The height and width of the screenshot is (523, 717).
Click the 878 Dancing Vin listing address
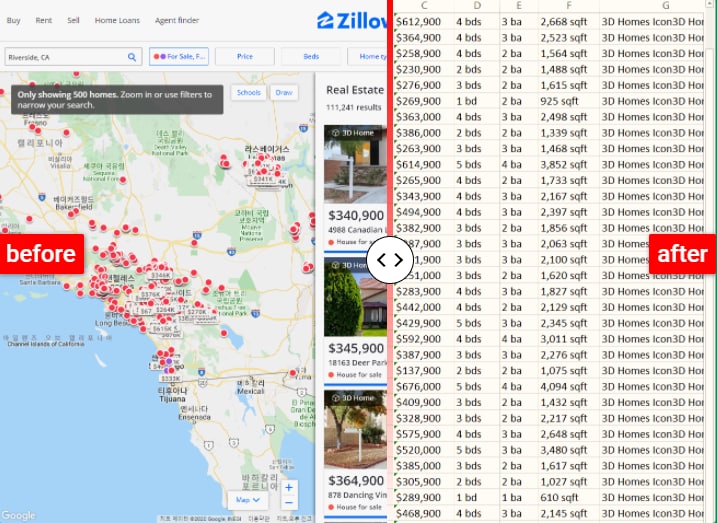click(x=357, y=495)
